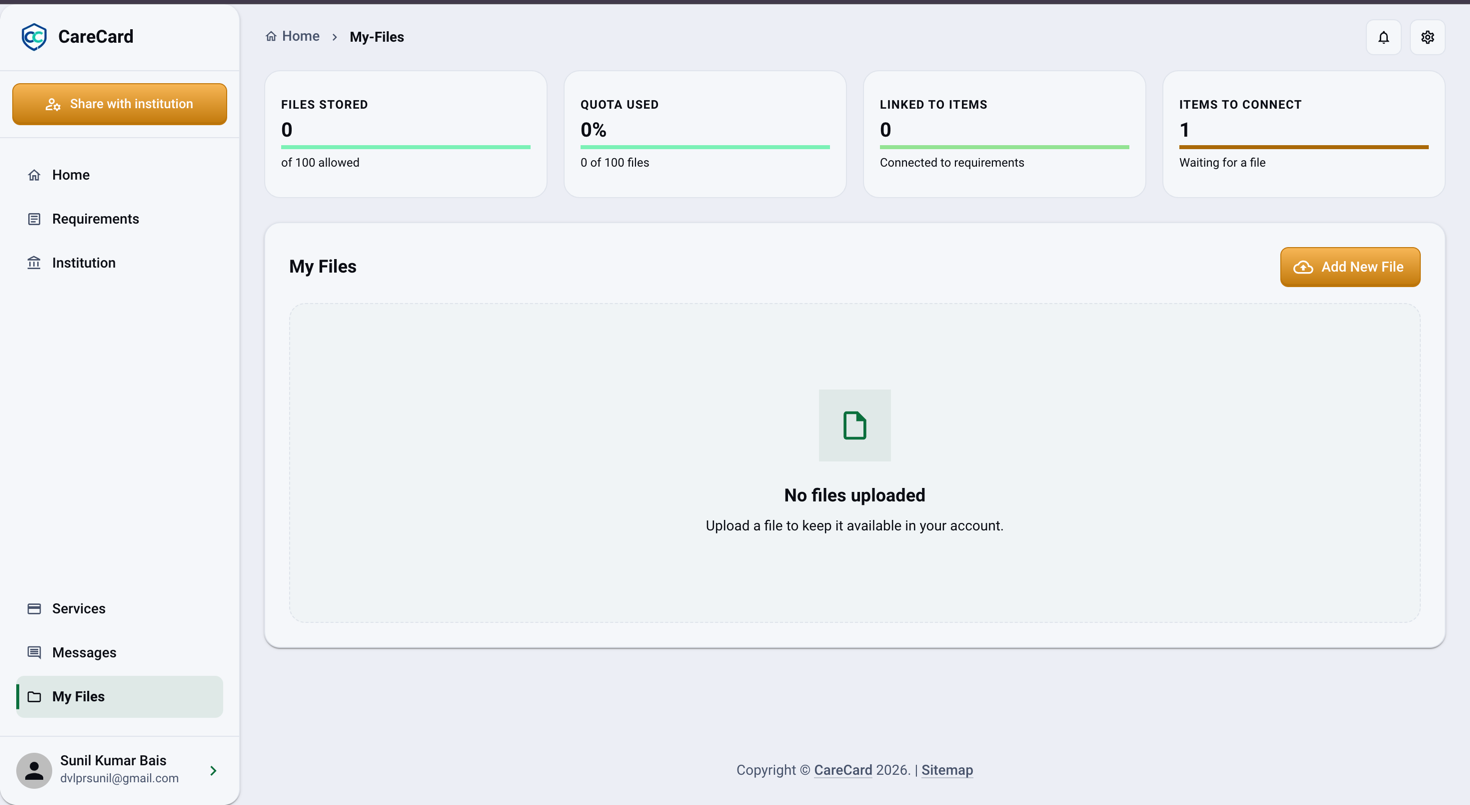Click the Share with institution button

120,104
